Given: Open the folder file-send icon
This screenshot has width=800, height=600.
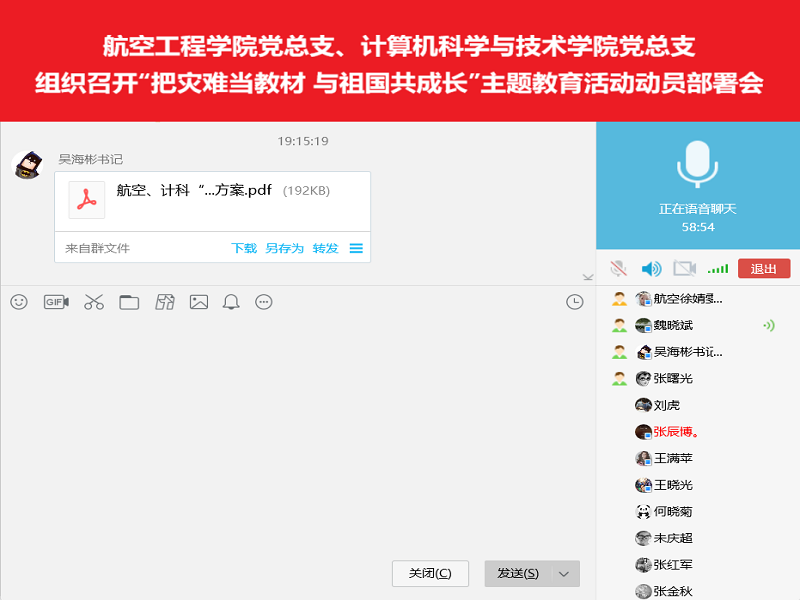Looking at the screenshot, I should tap(129, 302).
